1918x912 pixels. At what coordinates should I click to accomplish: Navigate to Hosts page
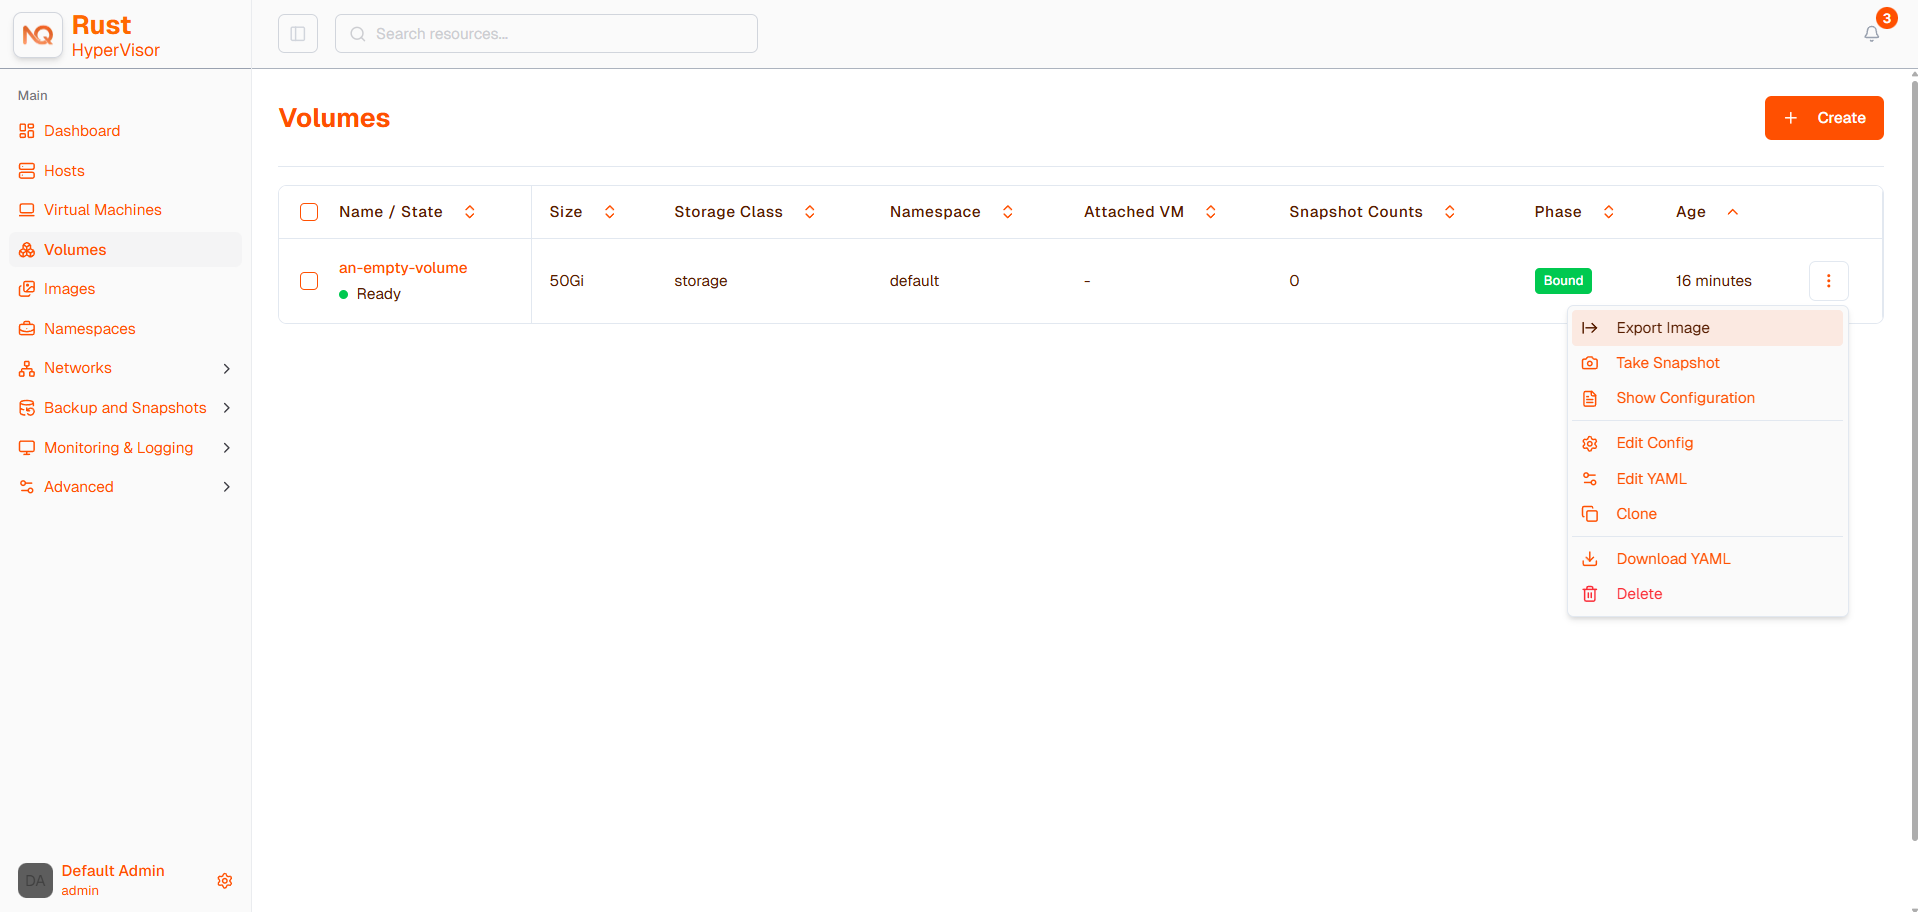coord(125,171)
